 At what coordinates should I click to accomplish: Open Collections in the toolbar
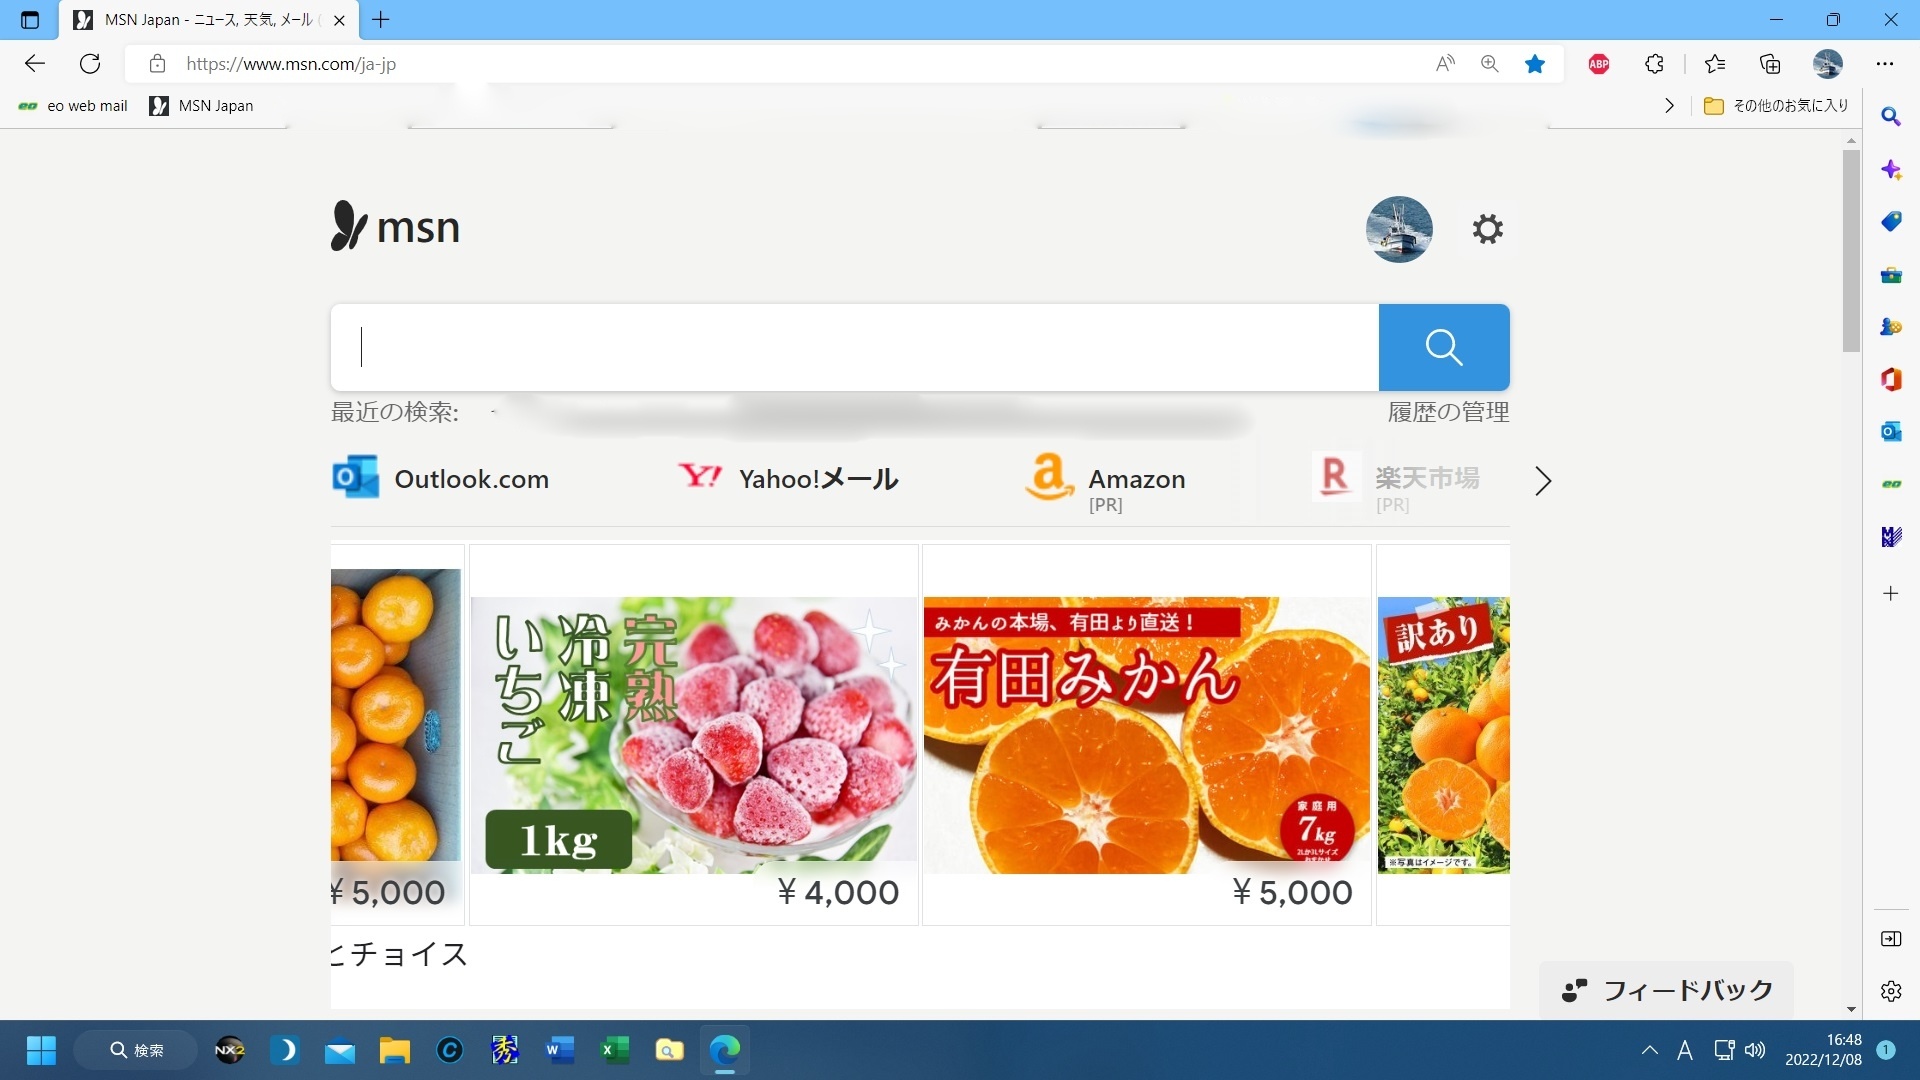[1770, 63]
